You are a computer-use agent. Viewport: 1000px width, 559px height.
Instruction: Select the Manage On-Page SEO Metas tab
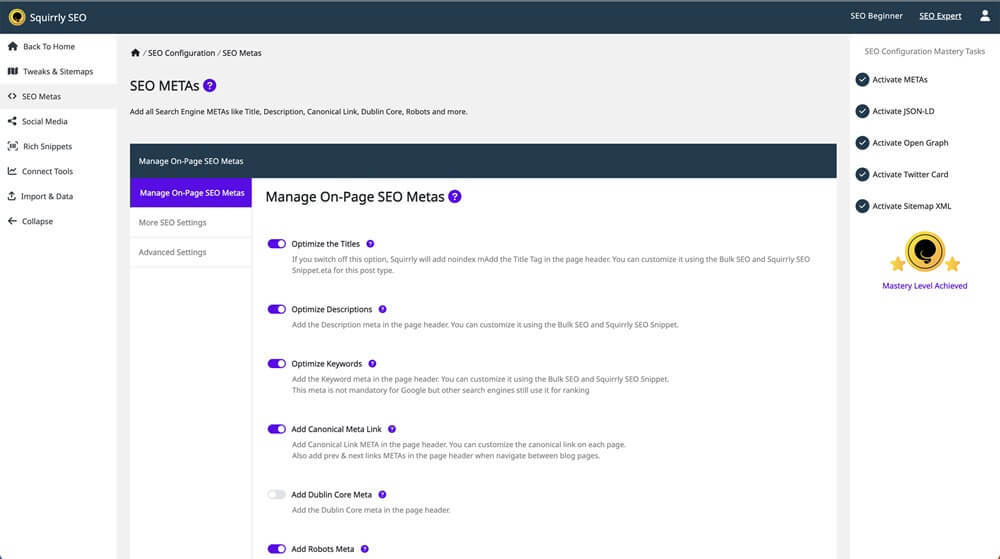(191, 192)
